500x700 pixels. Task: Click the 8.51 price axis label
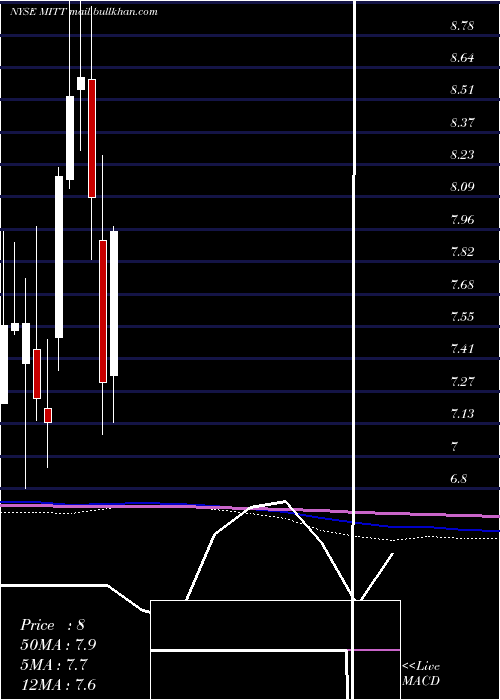(x=462, y=90)
